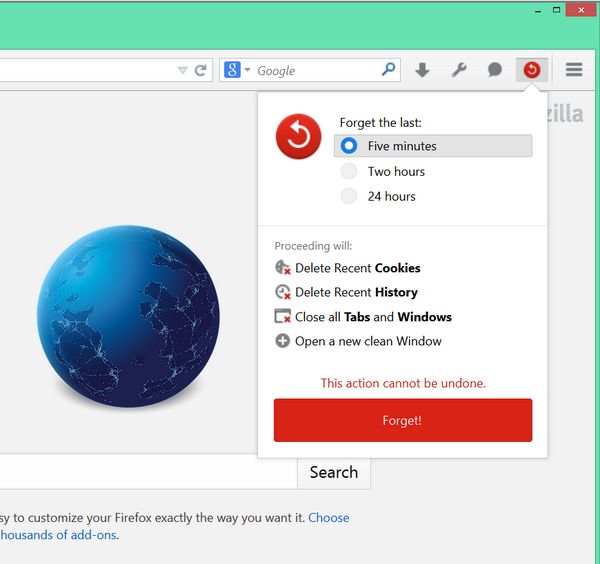Type in the Google search field
This screenshot has width=600, height=564.
tap(315, 70)
